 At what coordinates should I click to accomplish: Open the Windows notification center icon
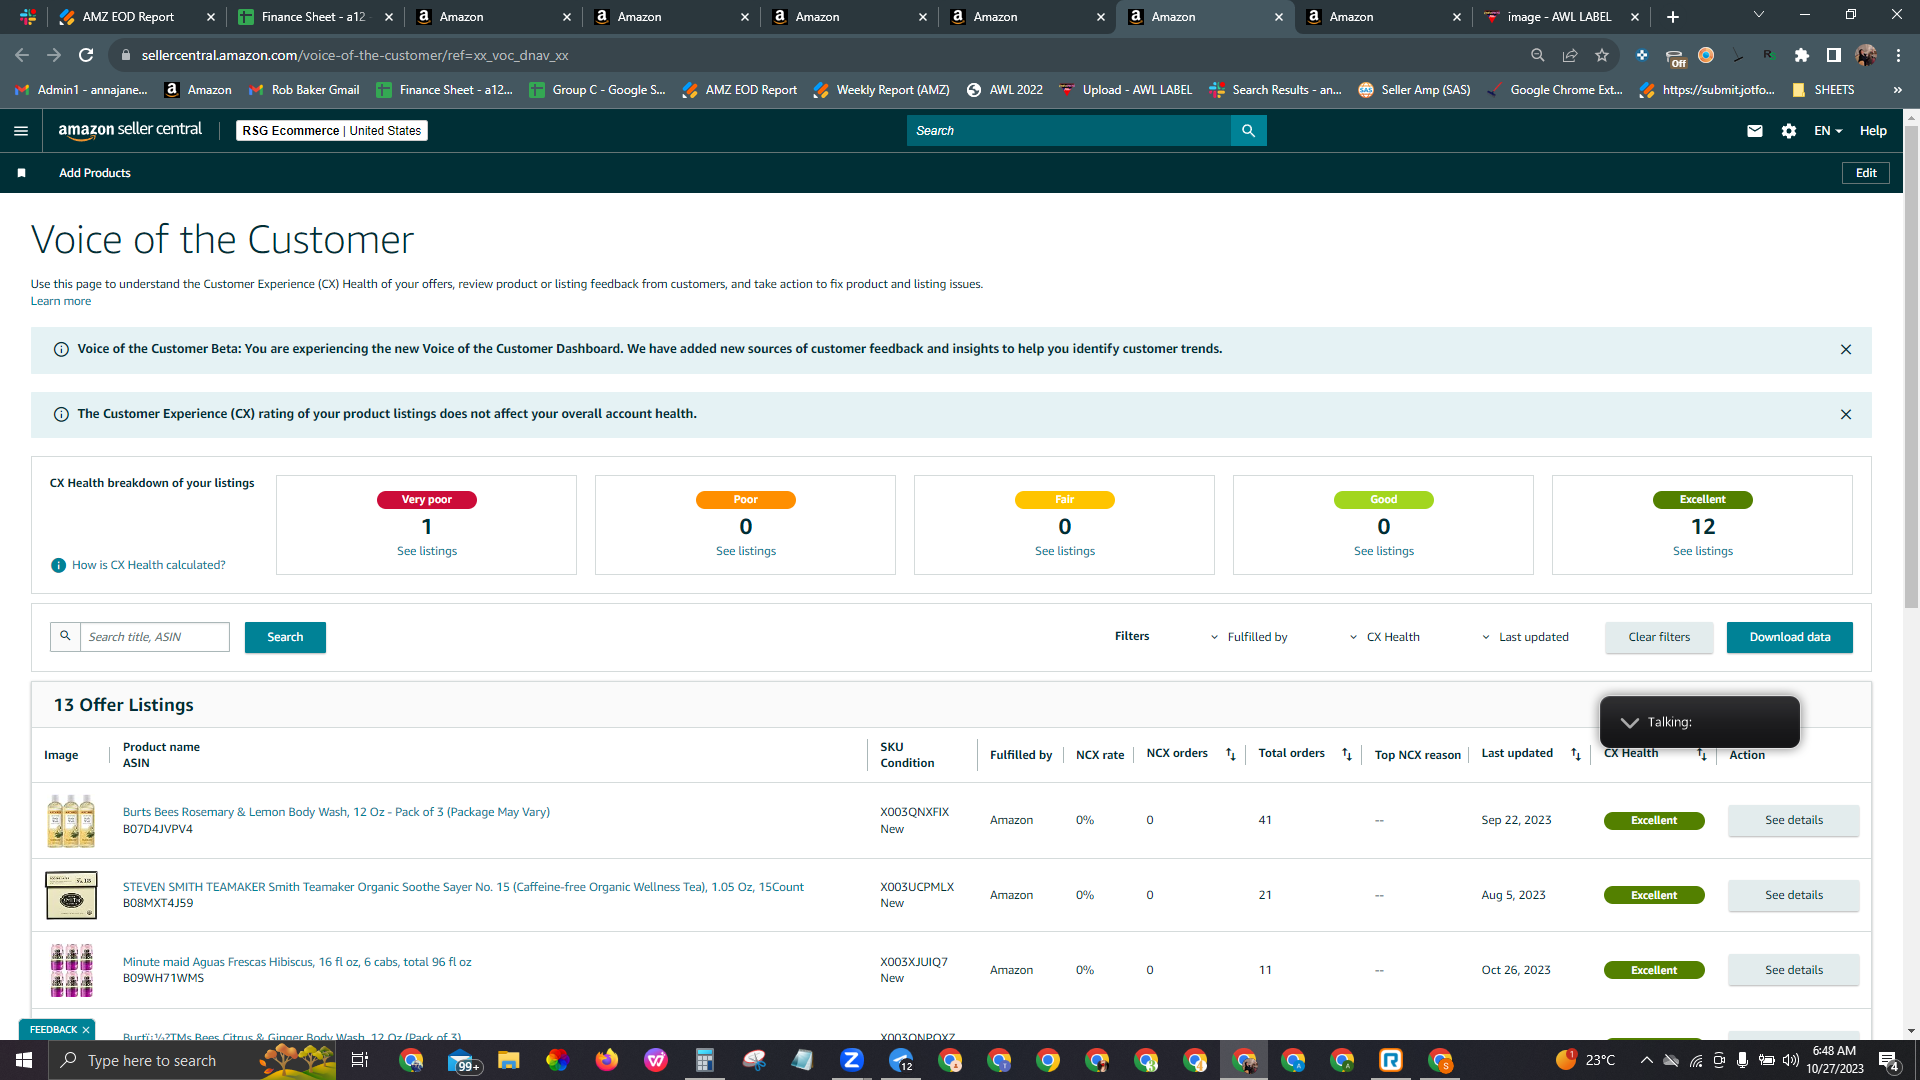[1889, 1061]
